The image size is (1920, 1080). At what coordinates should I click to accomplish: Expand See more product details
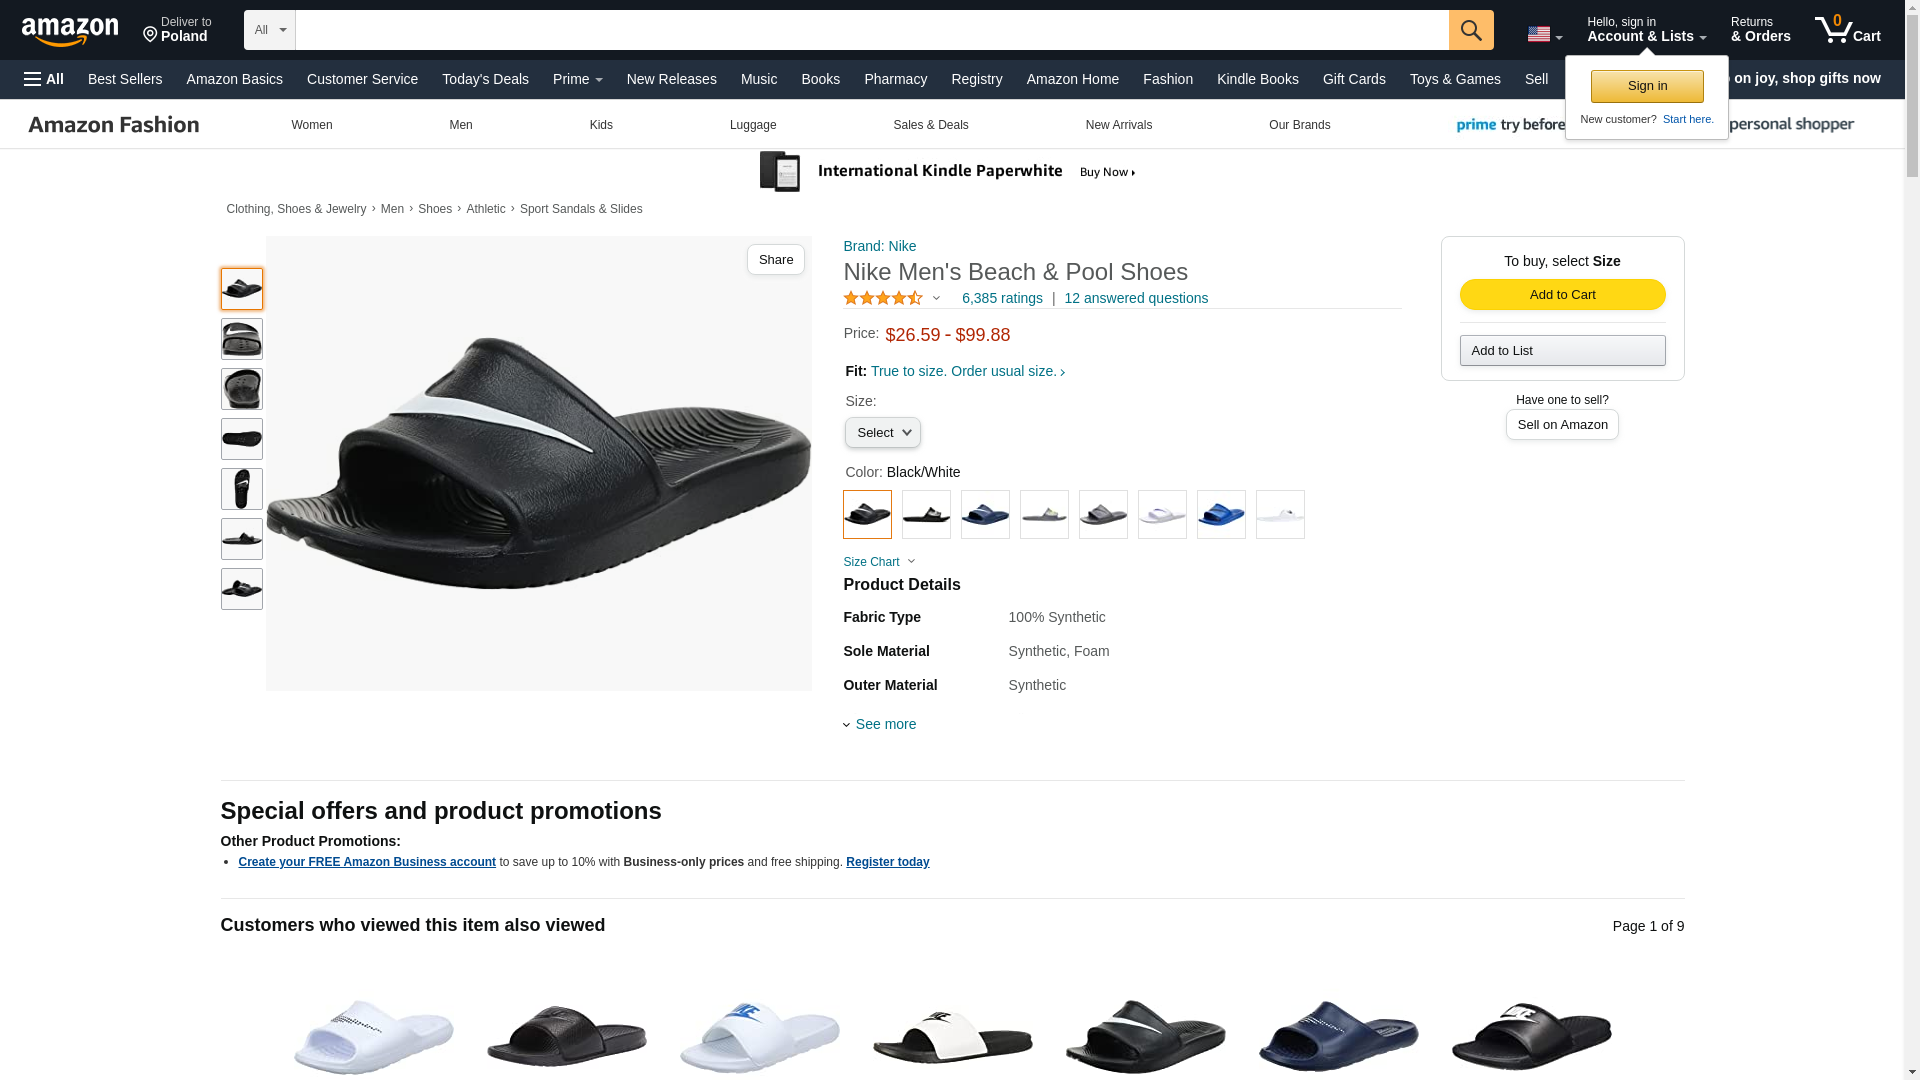(884, 724)
